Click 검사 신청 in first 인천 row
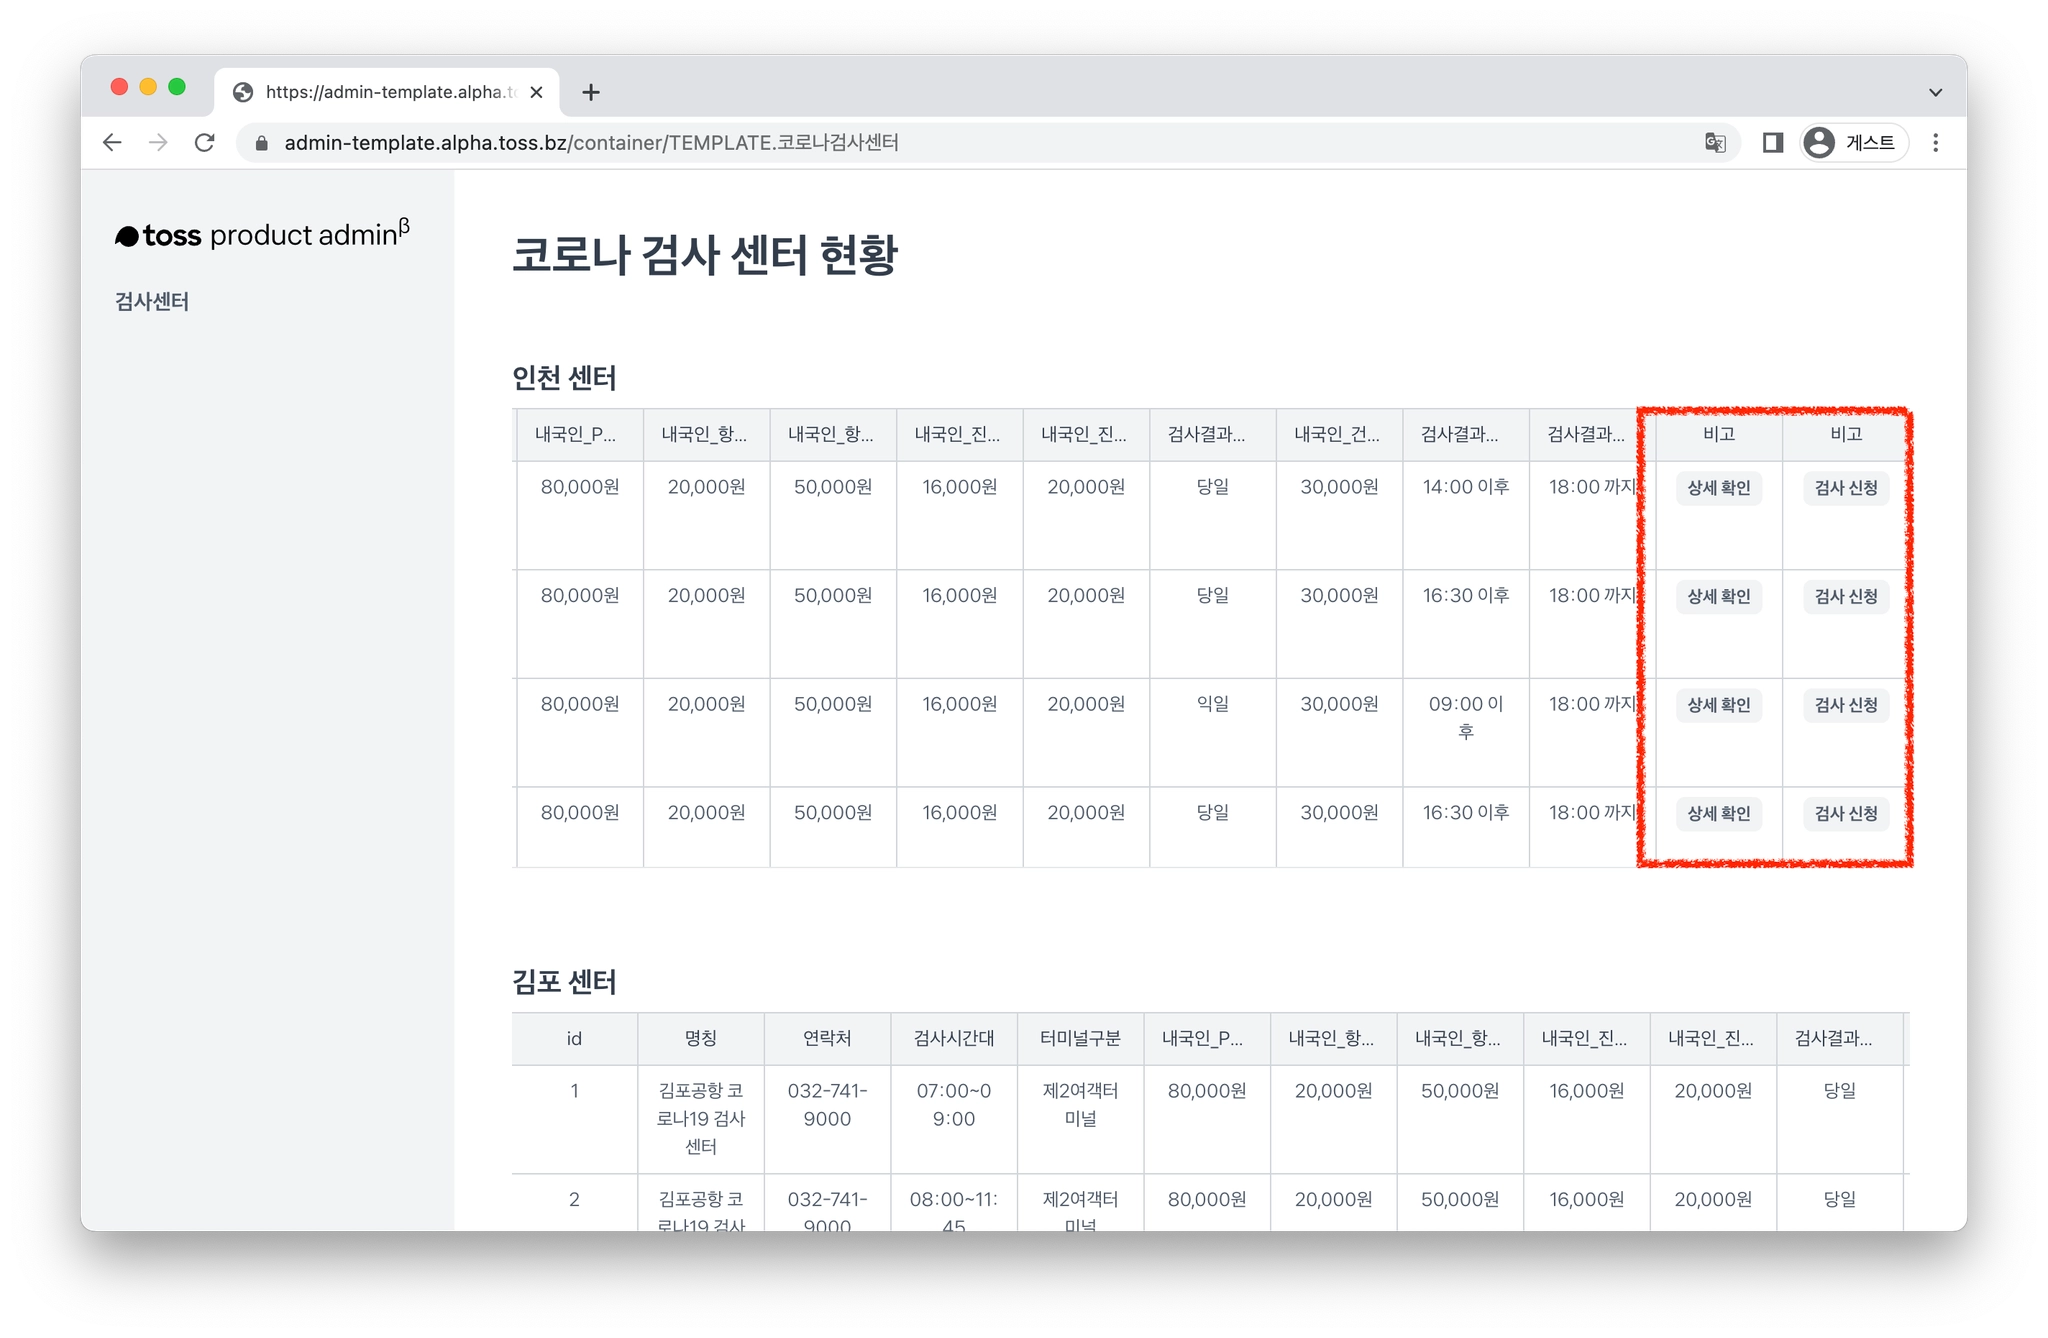 tap(1845, 488)
